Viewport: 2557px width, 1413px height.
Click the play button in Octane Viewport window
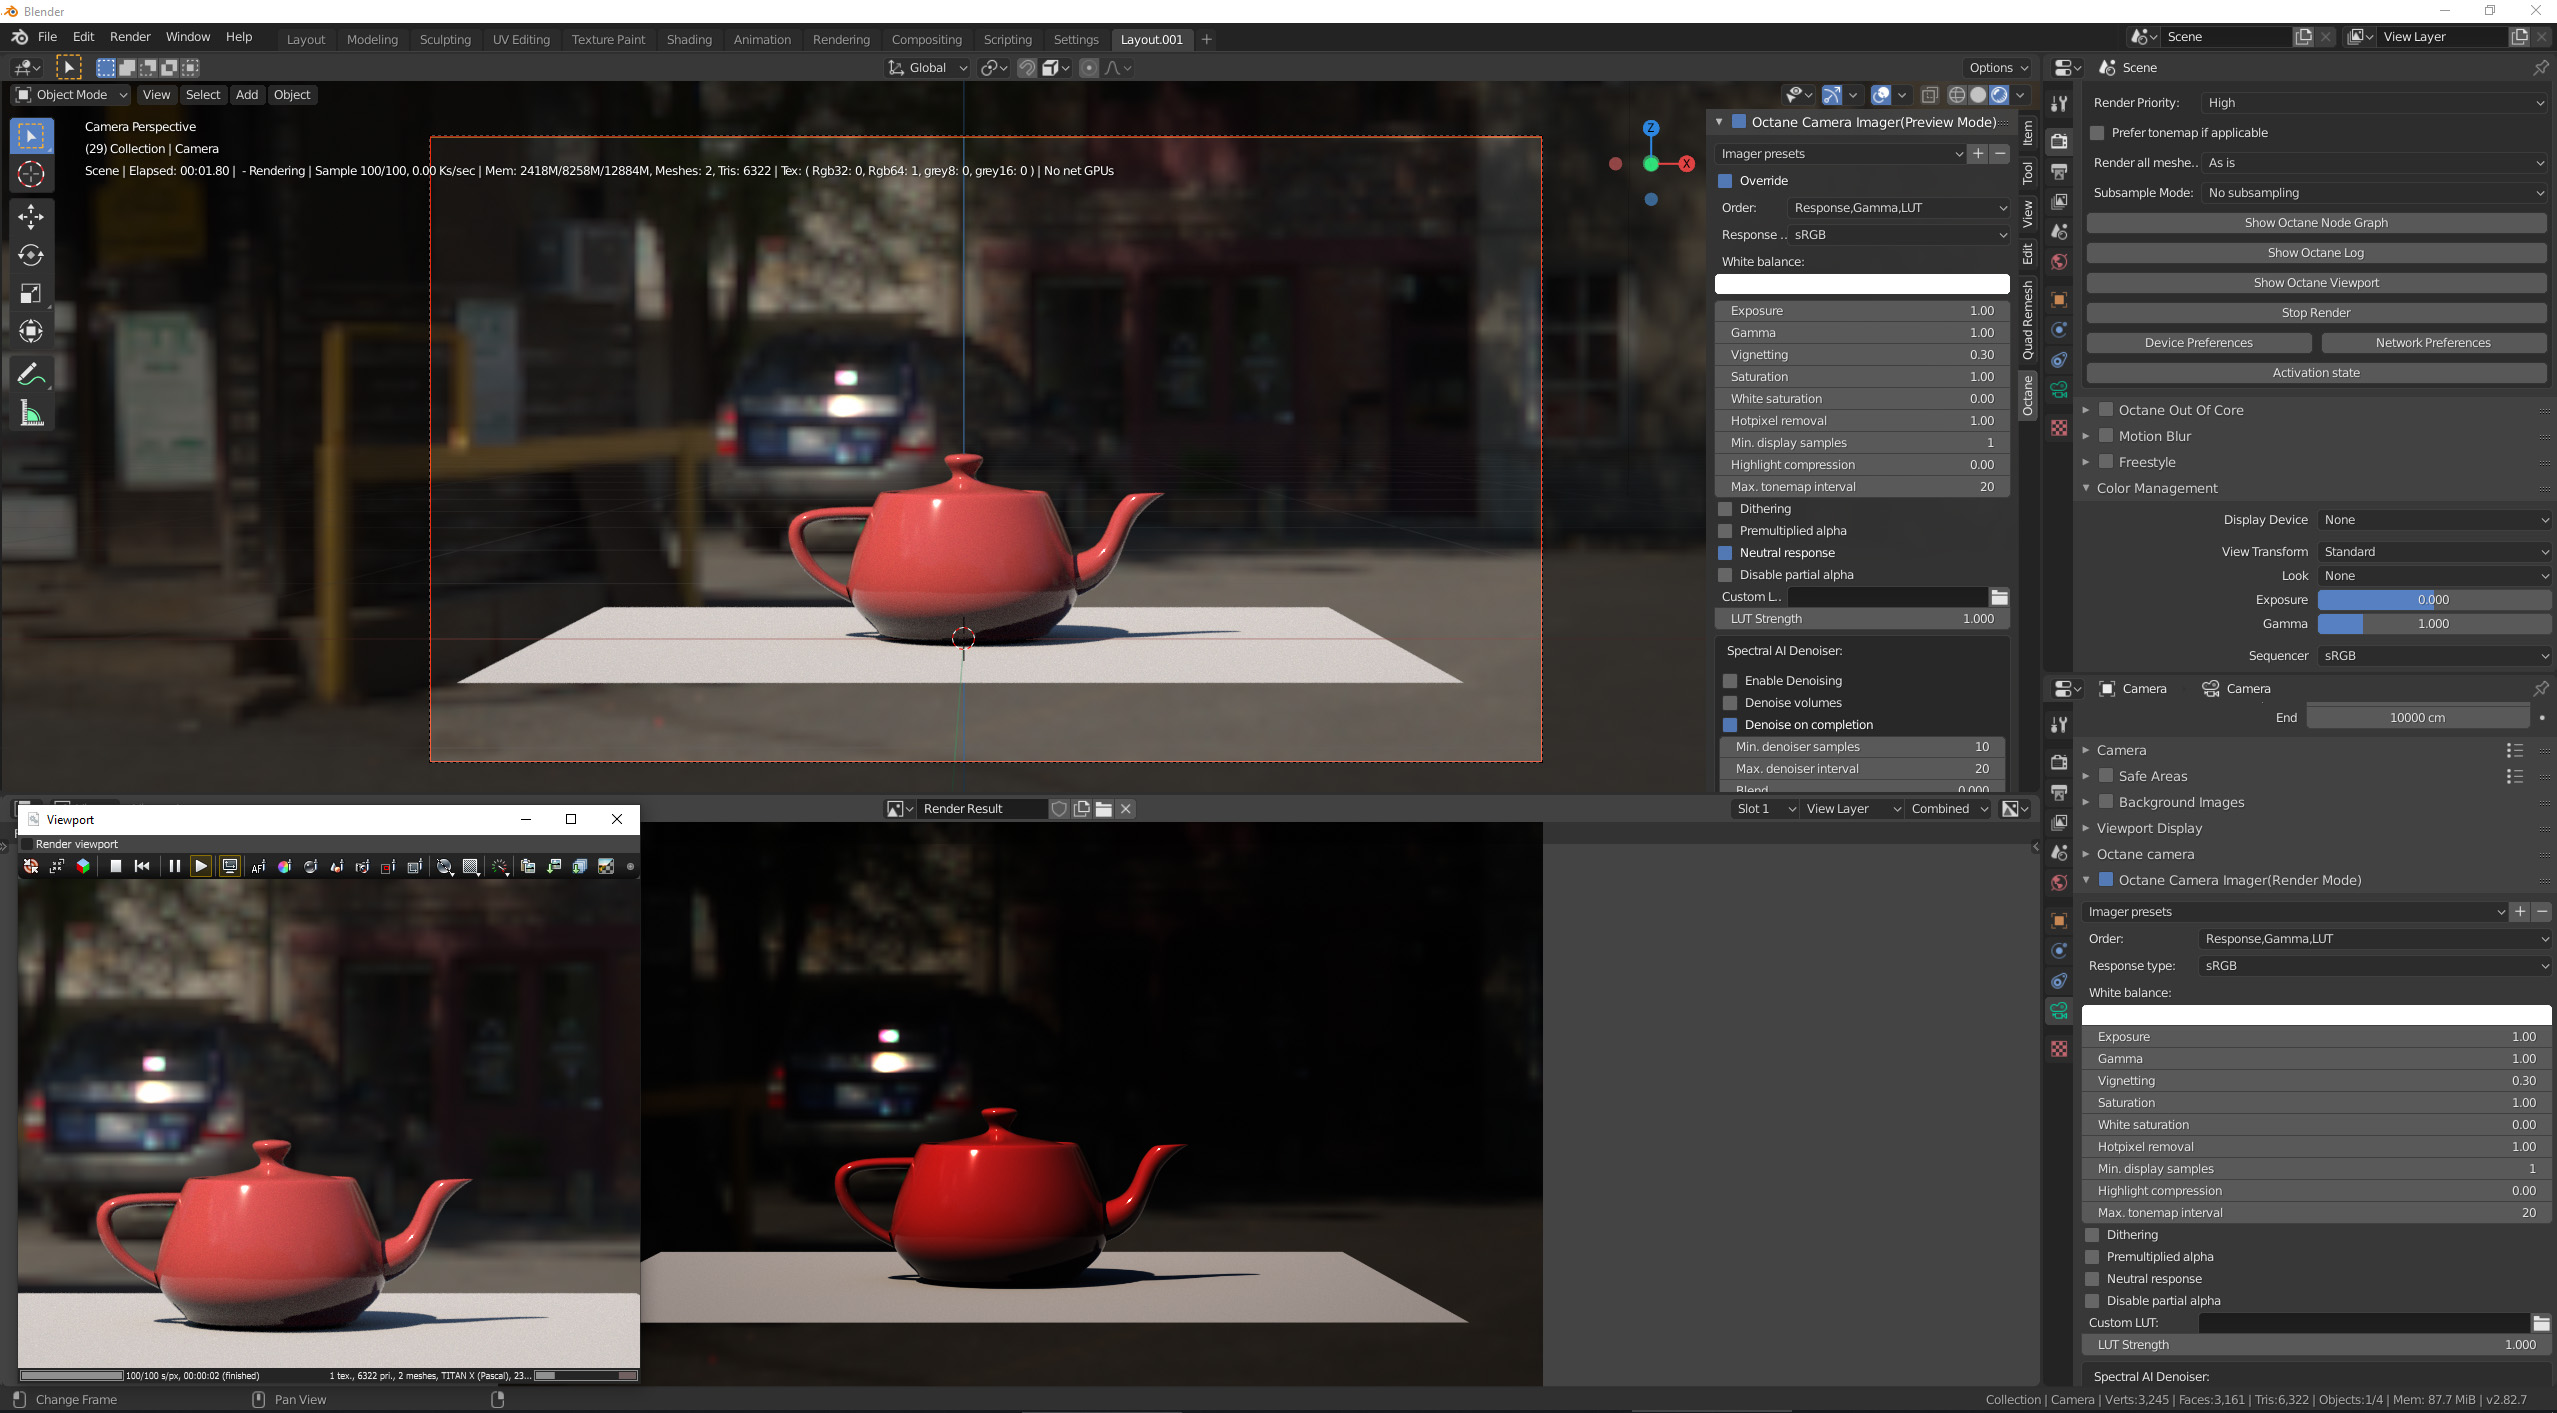pyautogui.click(x=201, y=866)
